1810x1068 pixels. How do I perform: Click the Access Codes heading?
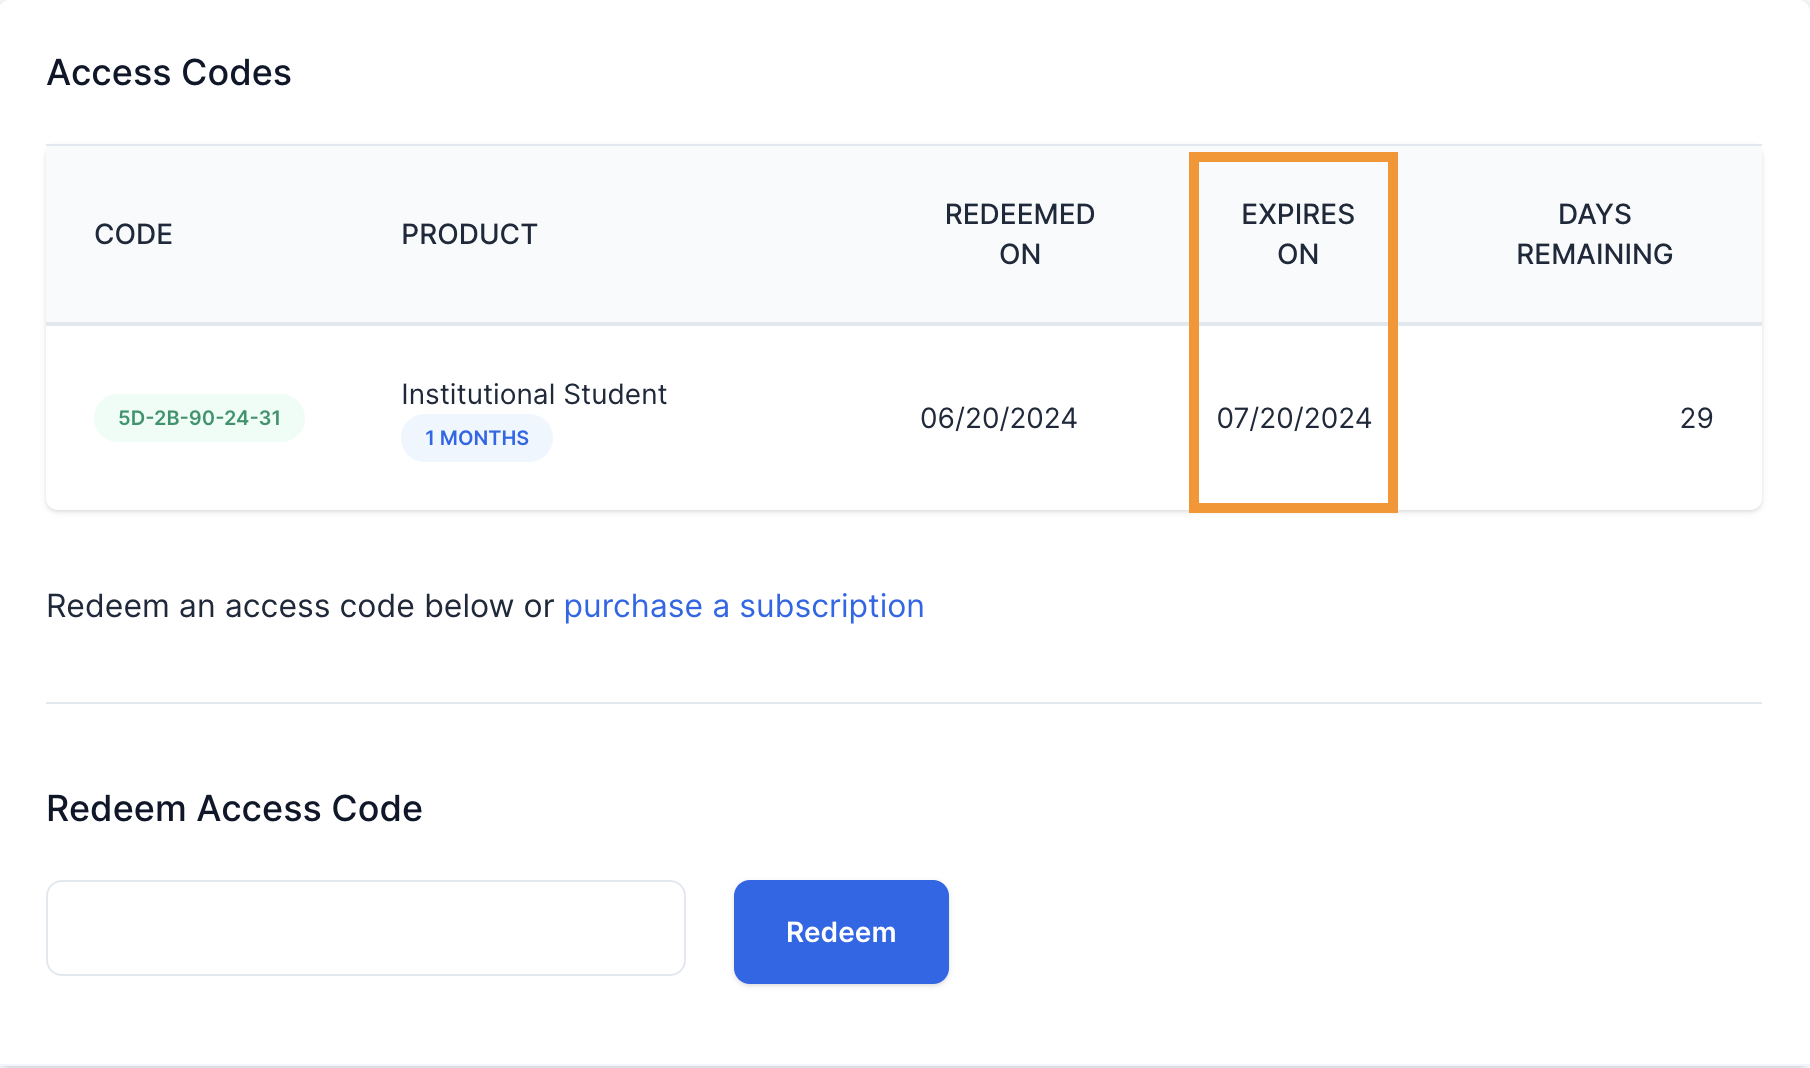168,72
